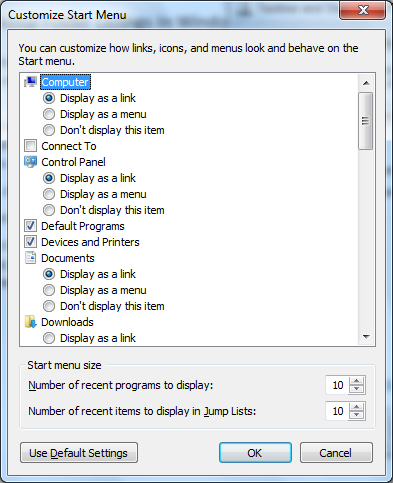Increase recent items in Jump Lists count
This screenshot has height=483, width=393.
tap(357, 407)
